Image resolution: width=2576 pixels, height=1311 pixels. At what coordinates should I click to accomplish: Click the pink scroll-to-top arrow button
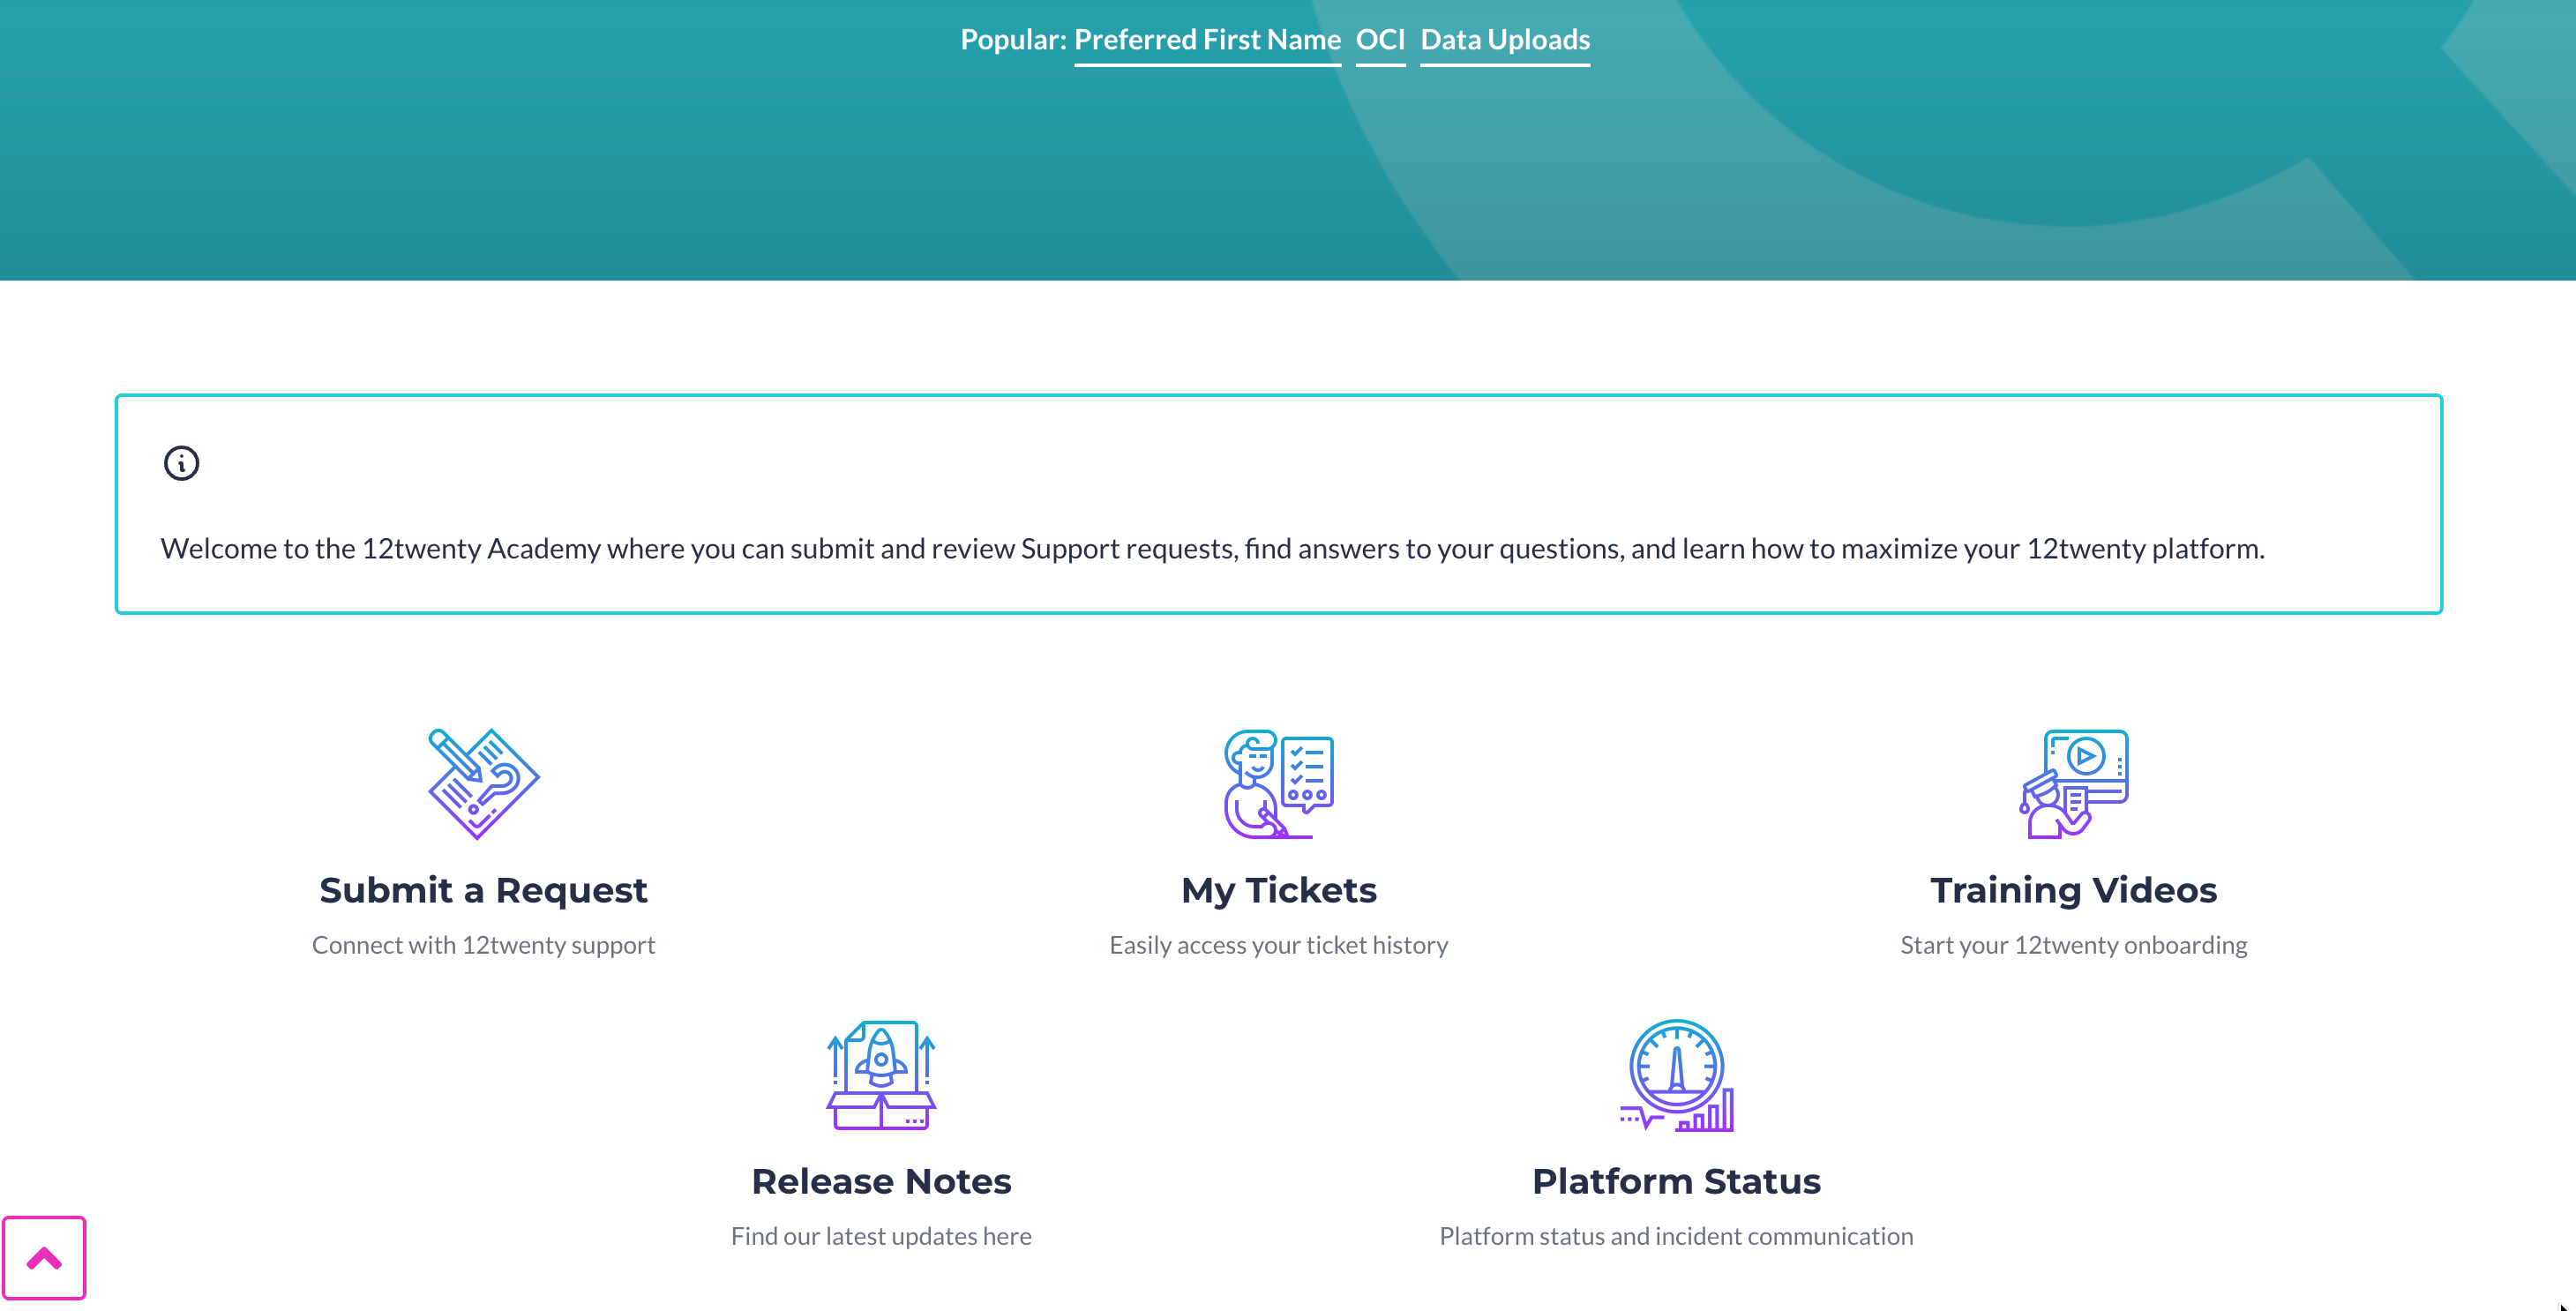[44, 1258]
